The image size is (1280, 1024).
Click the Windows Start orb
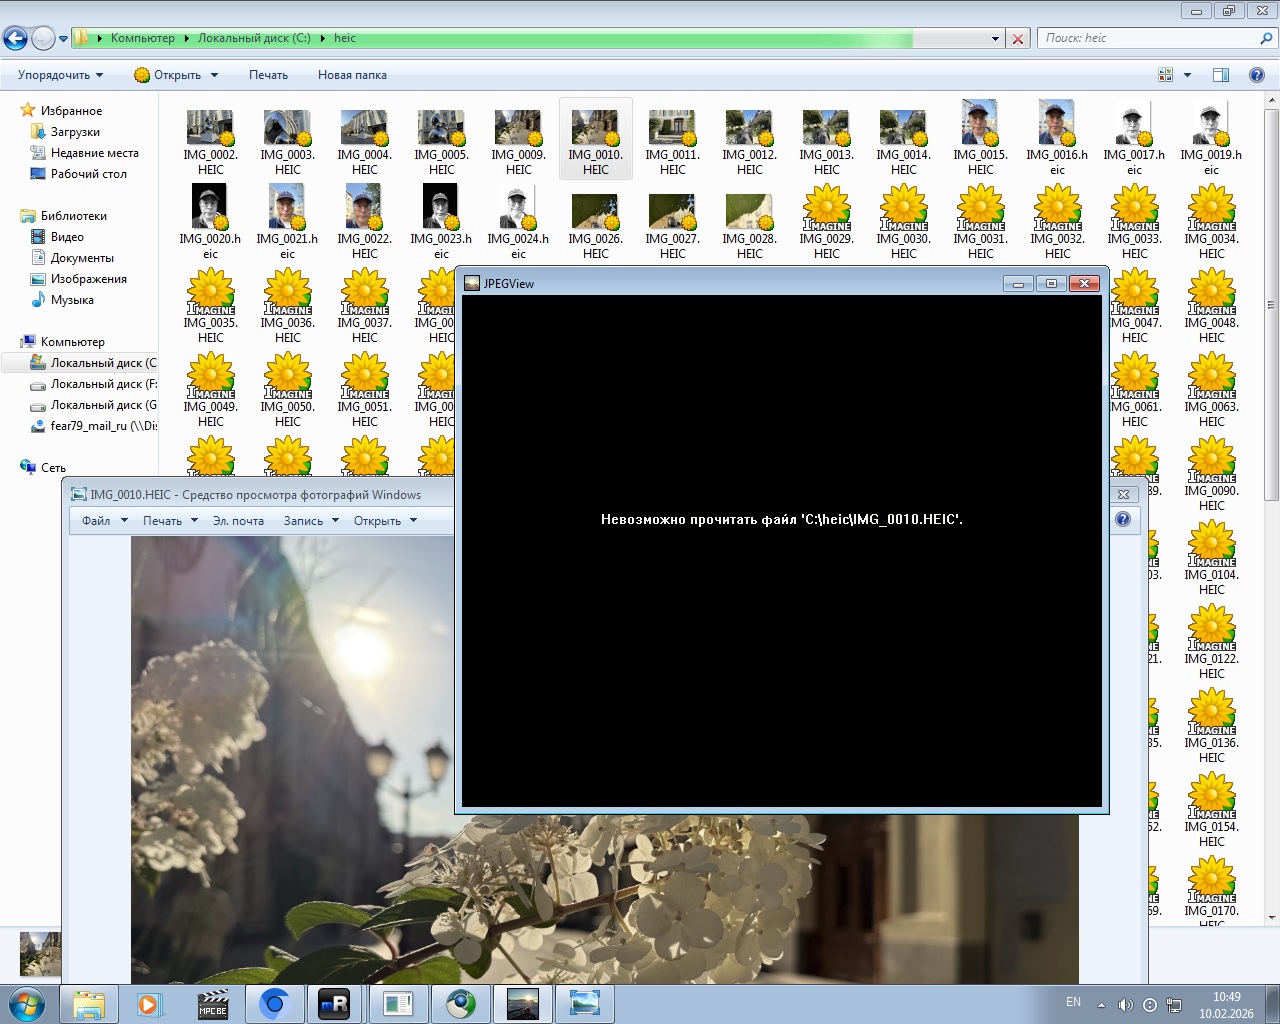[x=27, y=1004]
